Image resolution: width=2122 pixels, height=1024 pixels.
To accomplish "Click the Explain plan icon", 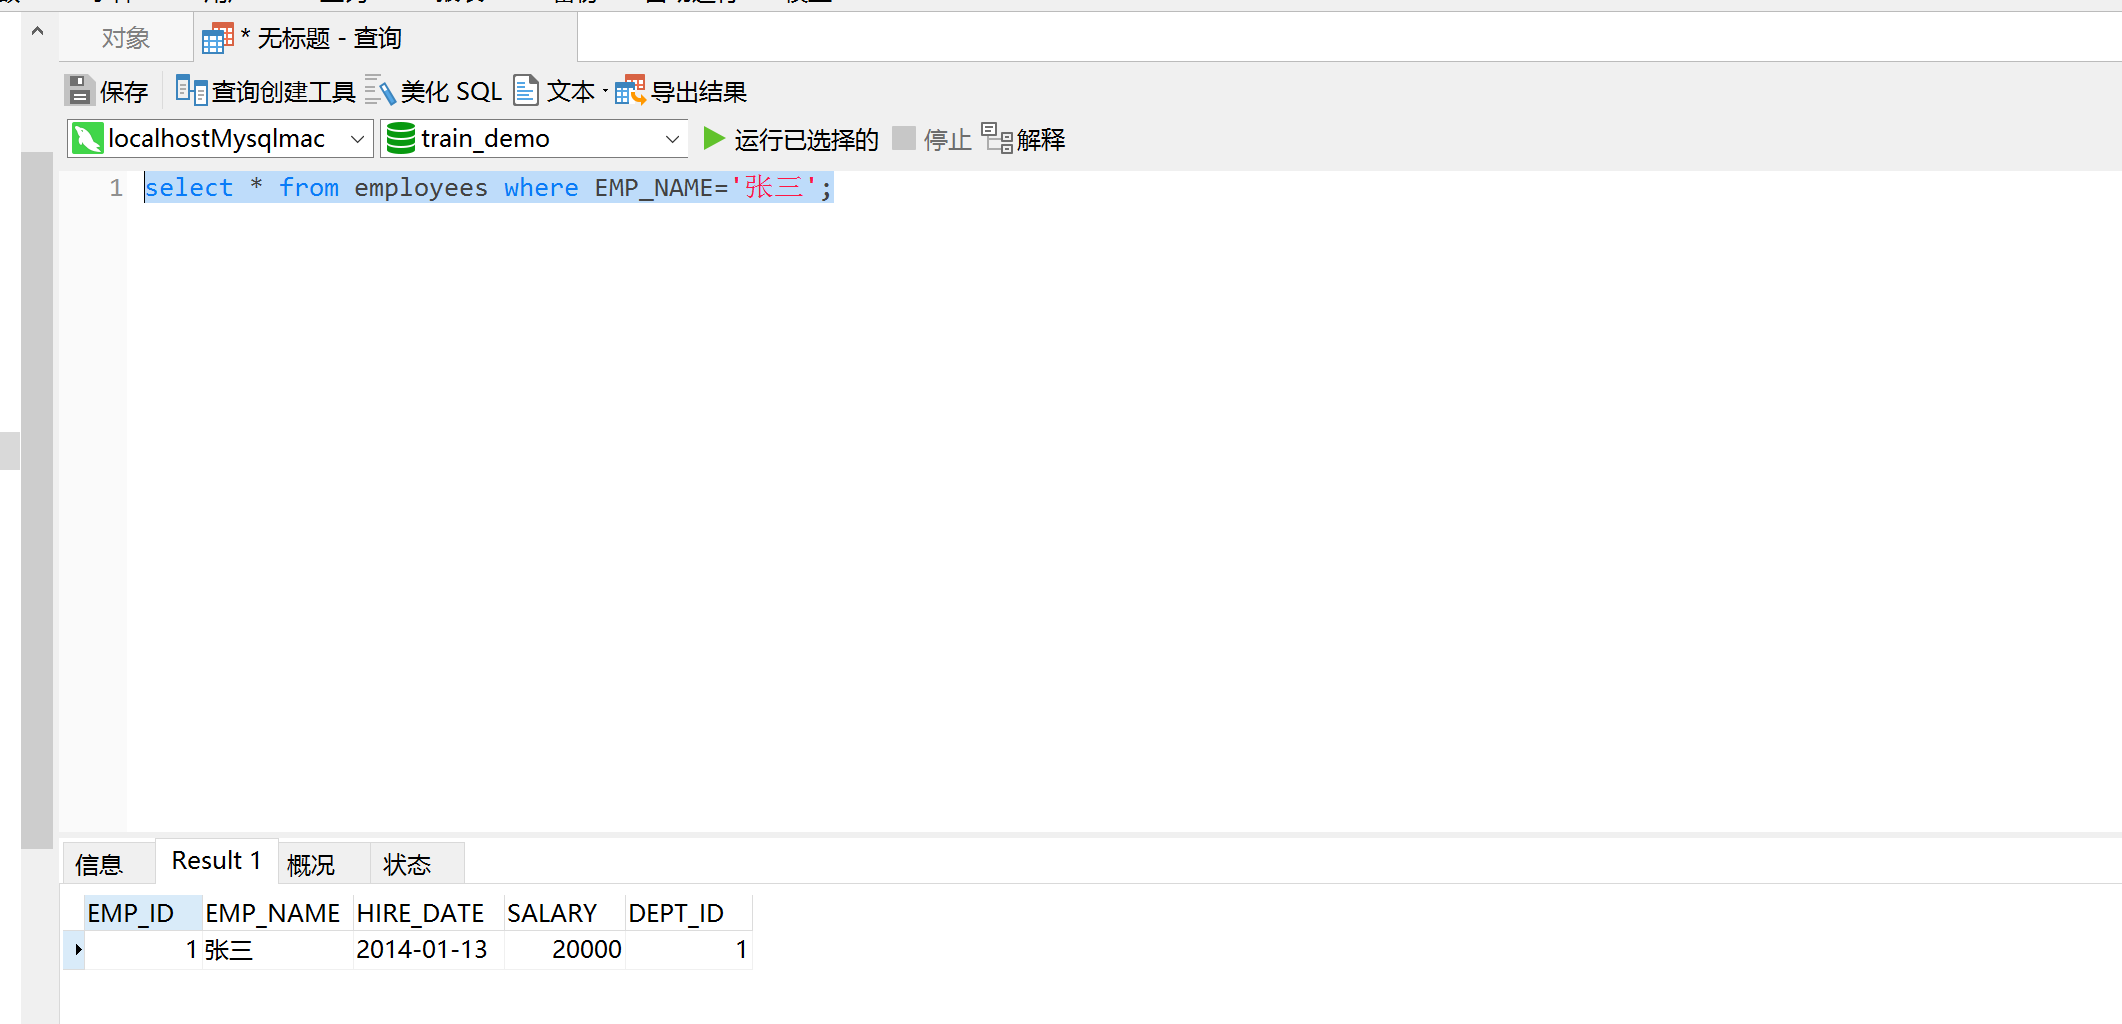I will (x=997, y=138).
